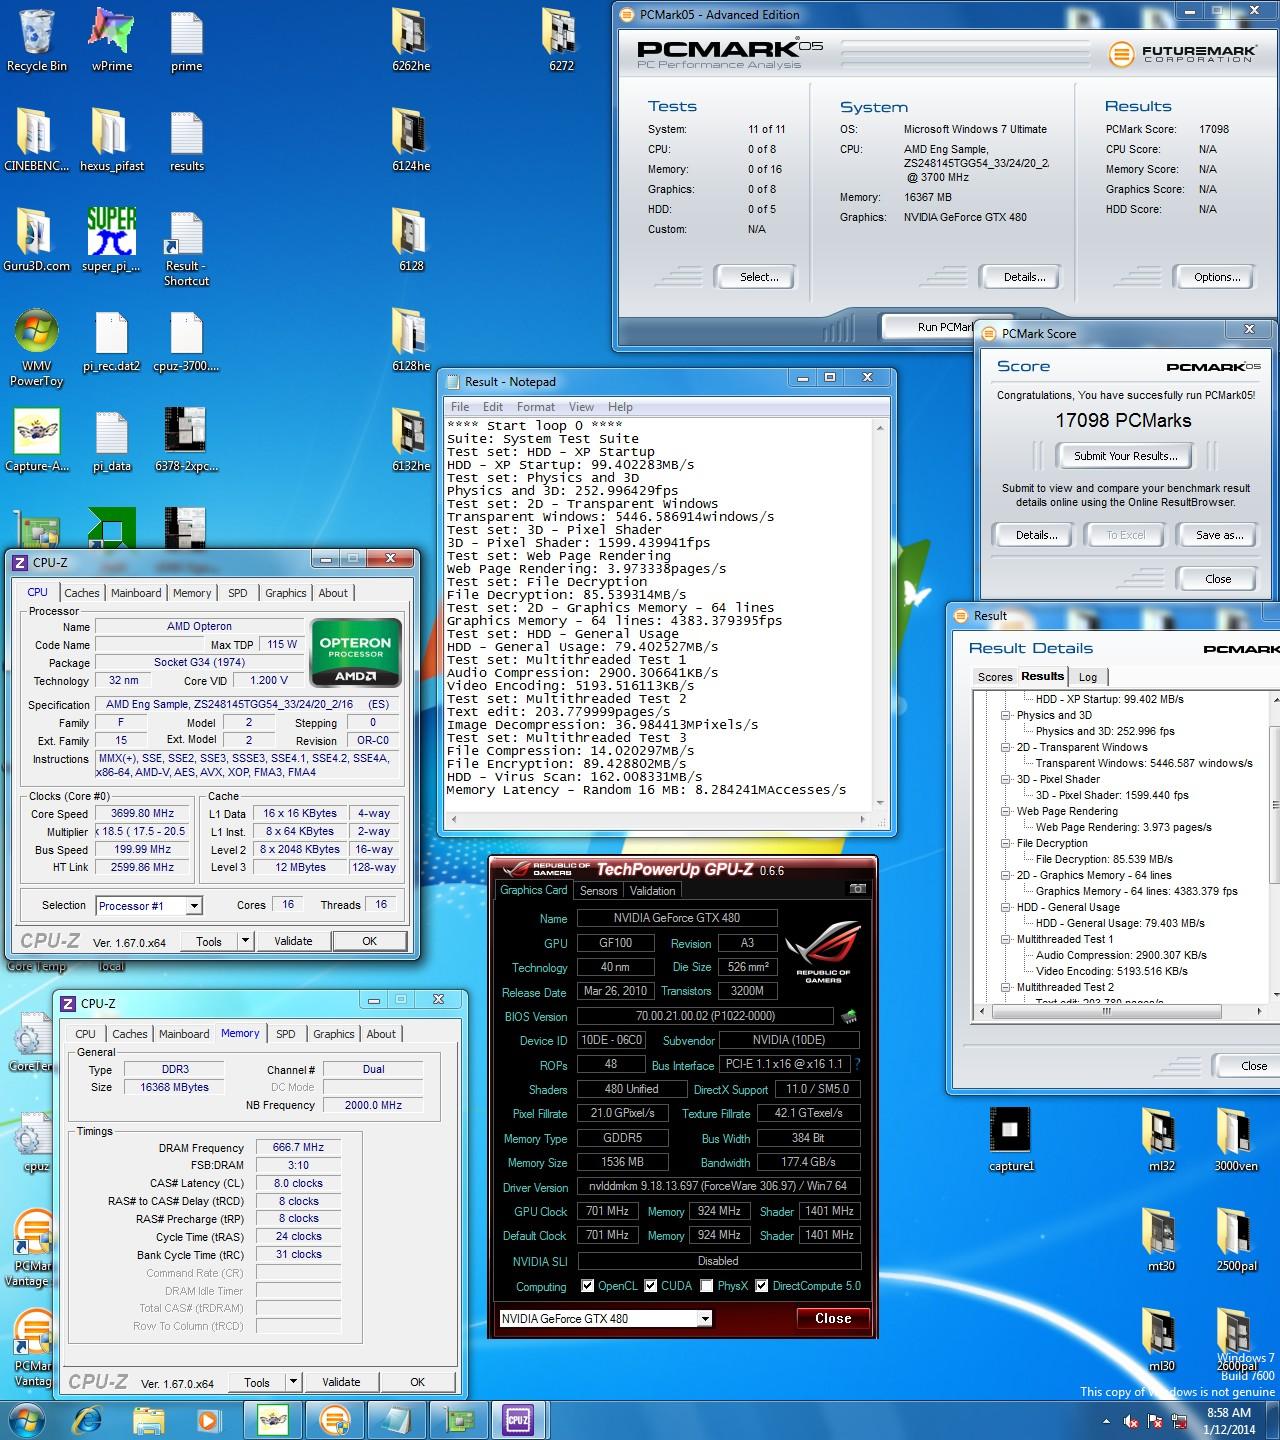Open the ml32 folder on desktop
This screenshot has height=1440, width=1280.
pos(1161,1140)
